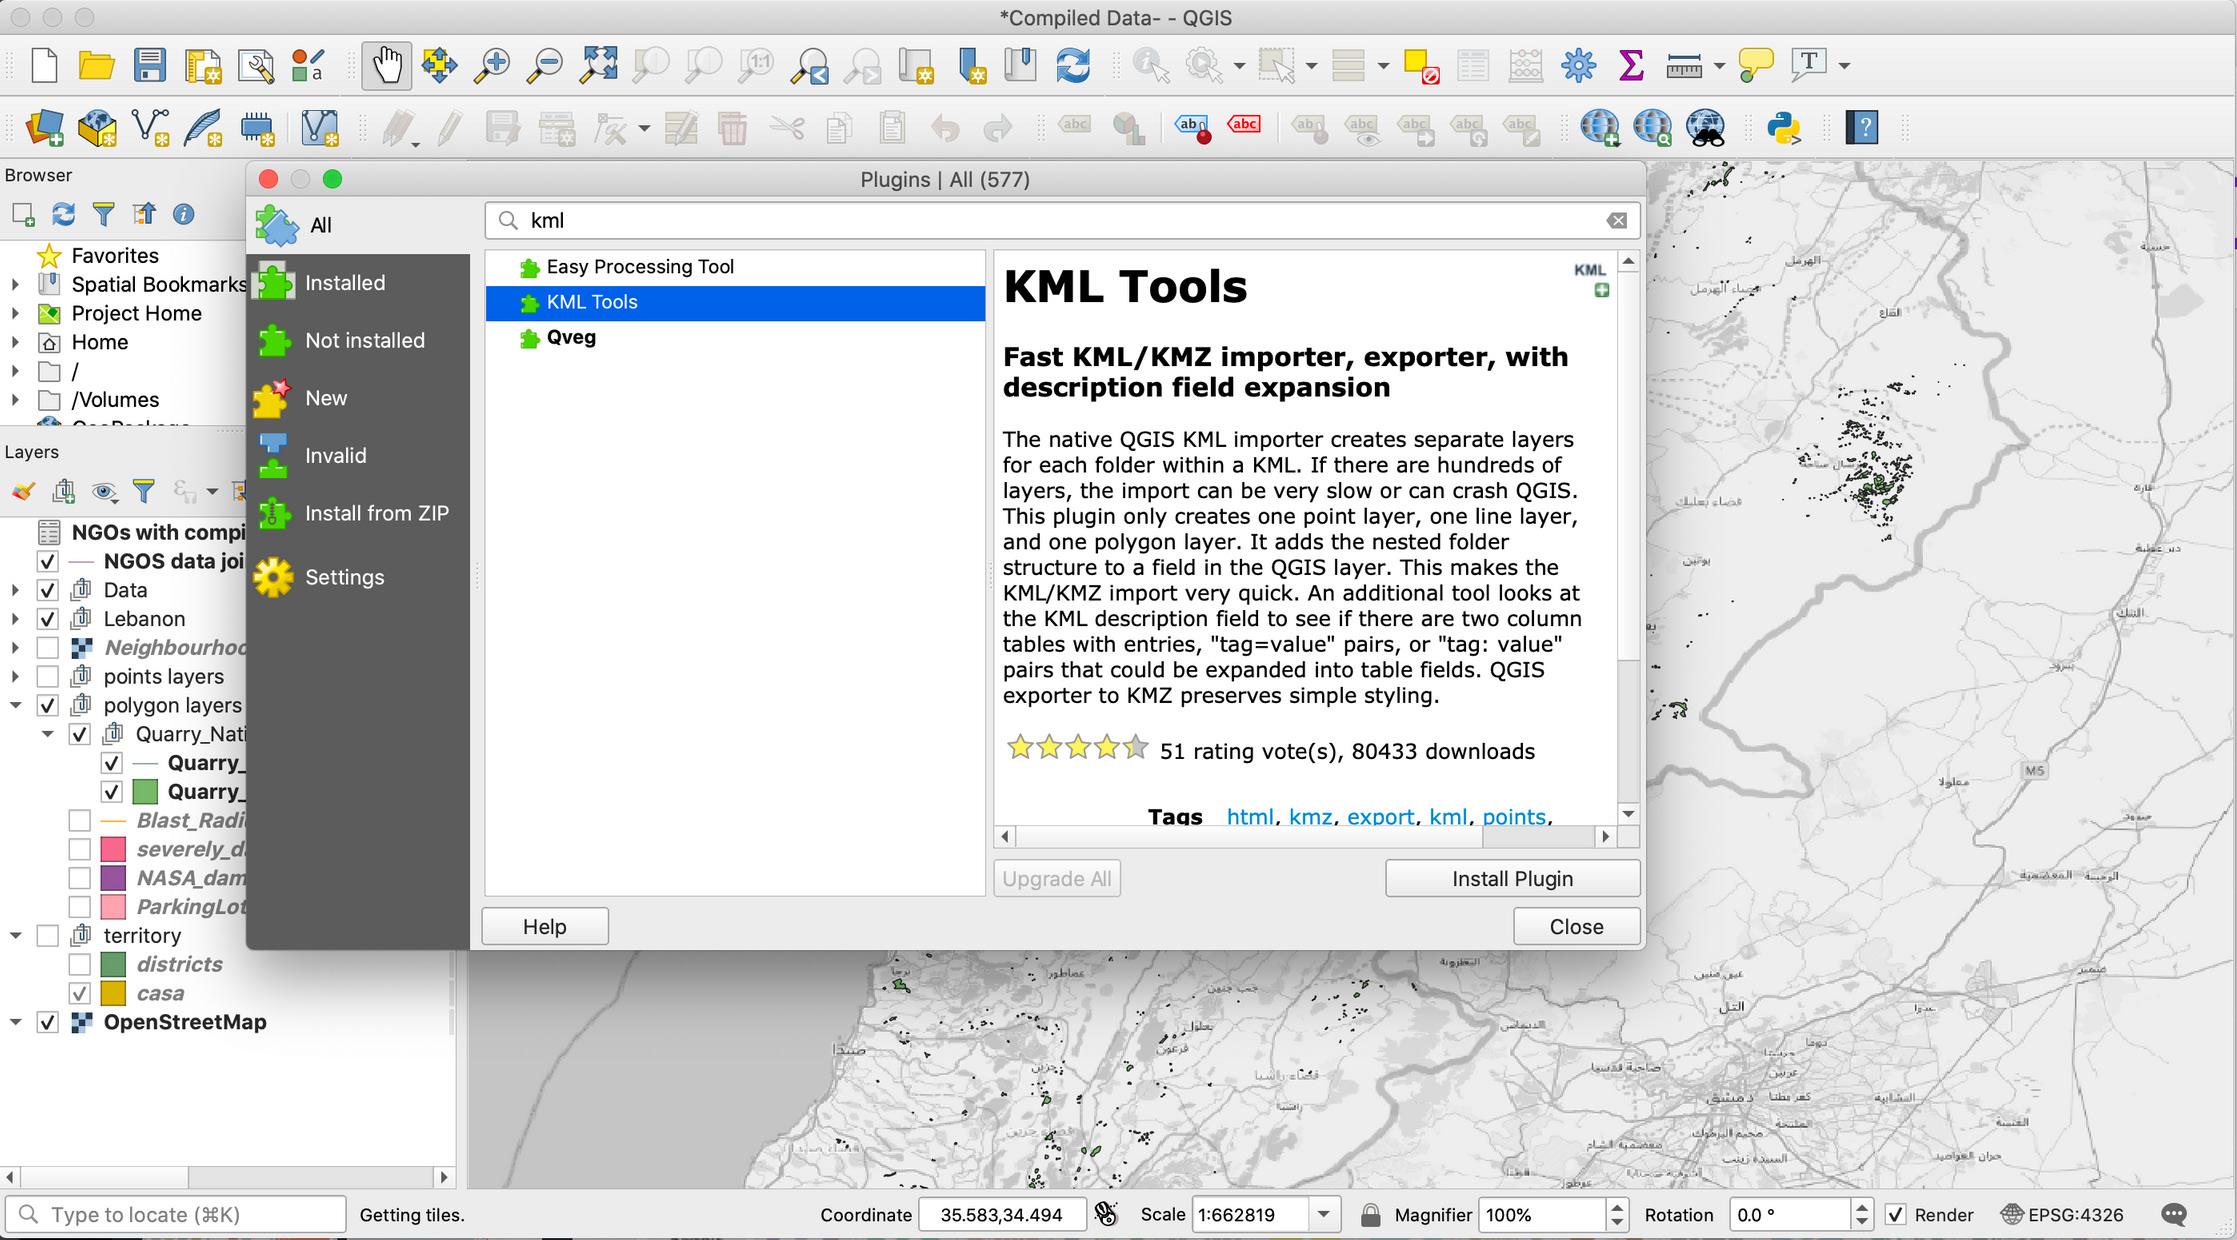Click the Install Plugin button
Image resolution: width=2237 pixels, height=1240 pixels.
[x=1511, y=878]
